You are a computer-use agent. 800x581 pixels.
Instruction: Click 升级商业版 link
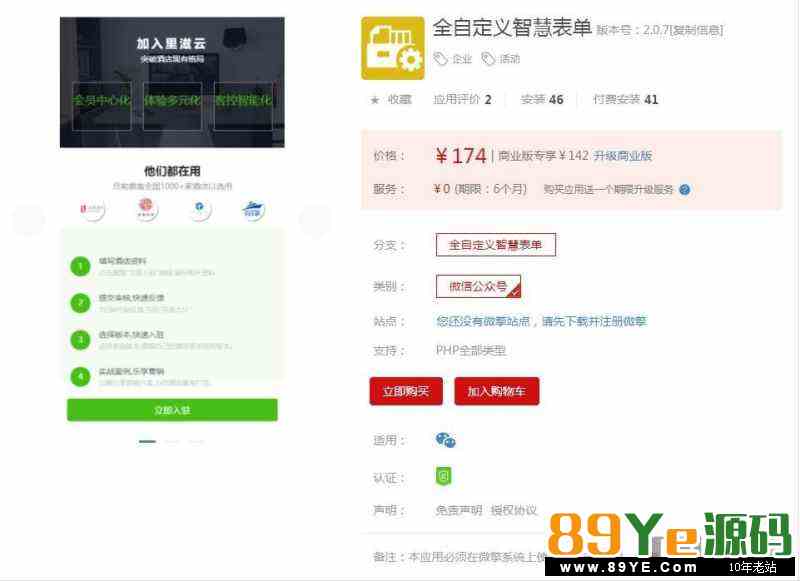(x=622, y=156)
